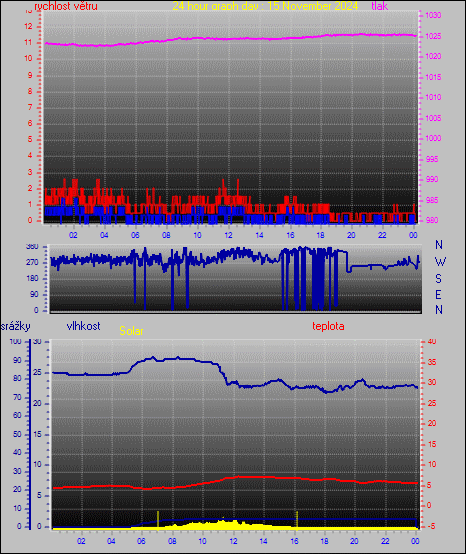Click the 50 value on the 'srážky' axis
Screen dimensions: 466x554
point(17,434)
